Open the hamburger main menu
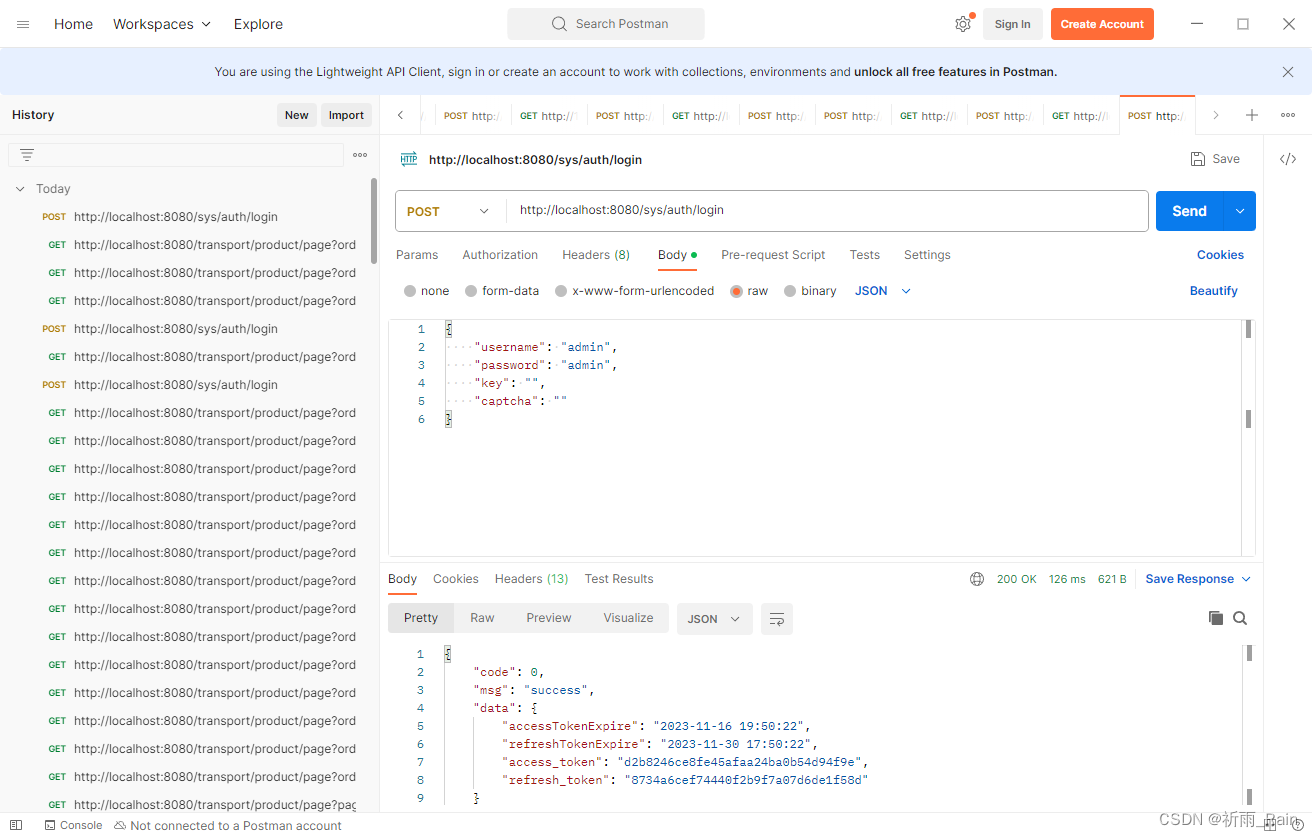 tap(23, 24)
